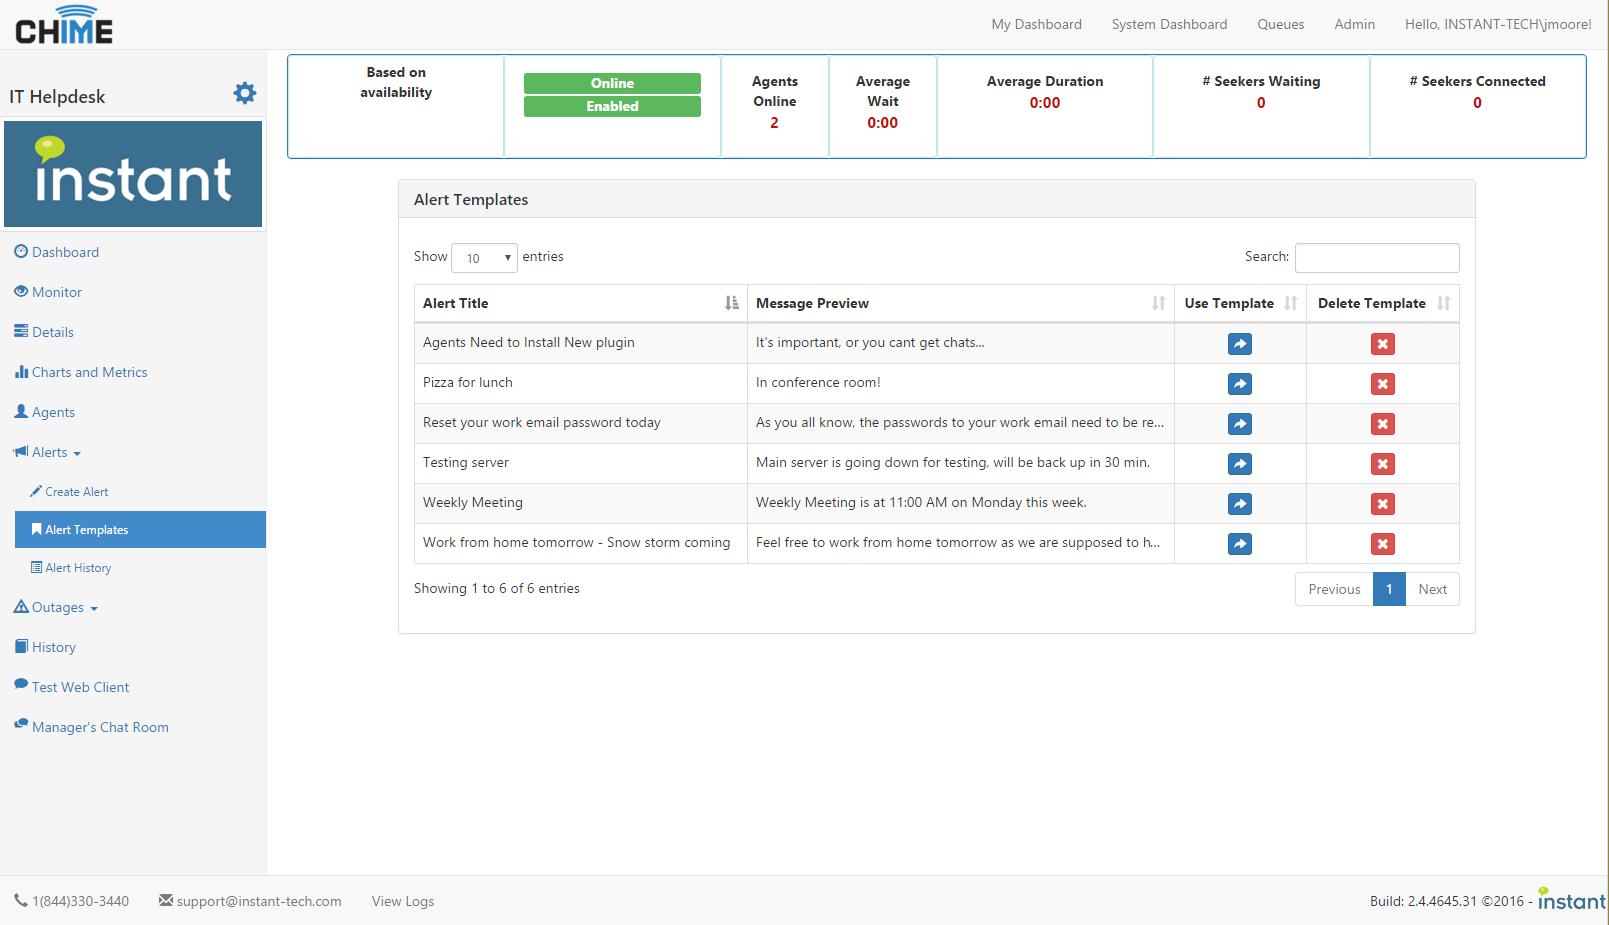Use the 'Agents Need to Install New plugin' template
Screen dimensions: 1609x925
1240,344
